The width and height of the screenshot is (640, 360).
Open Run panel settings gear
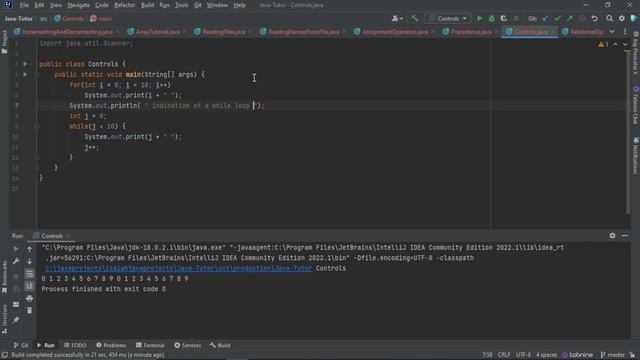(x=612, y=236)
